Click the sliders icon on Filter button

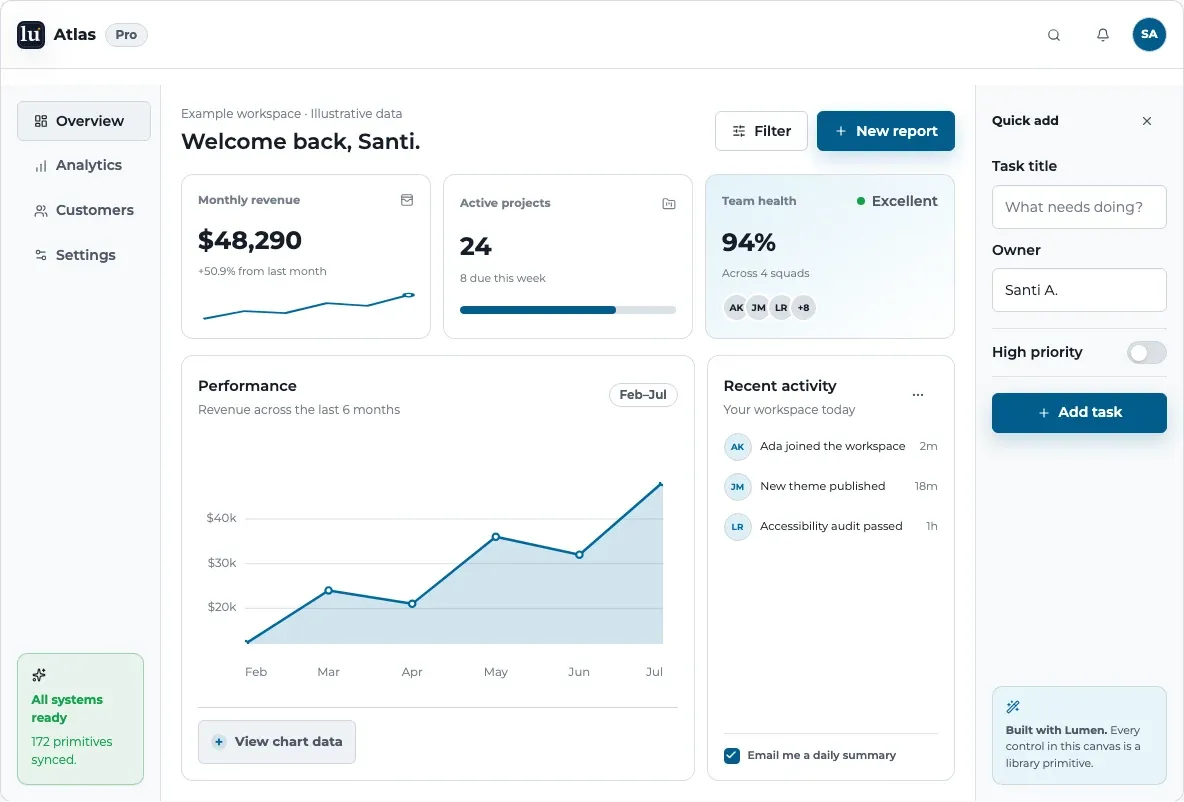[x=738, y=131]
